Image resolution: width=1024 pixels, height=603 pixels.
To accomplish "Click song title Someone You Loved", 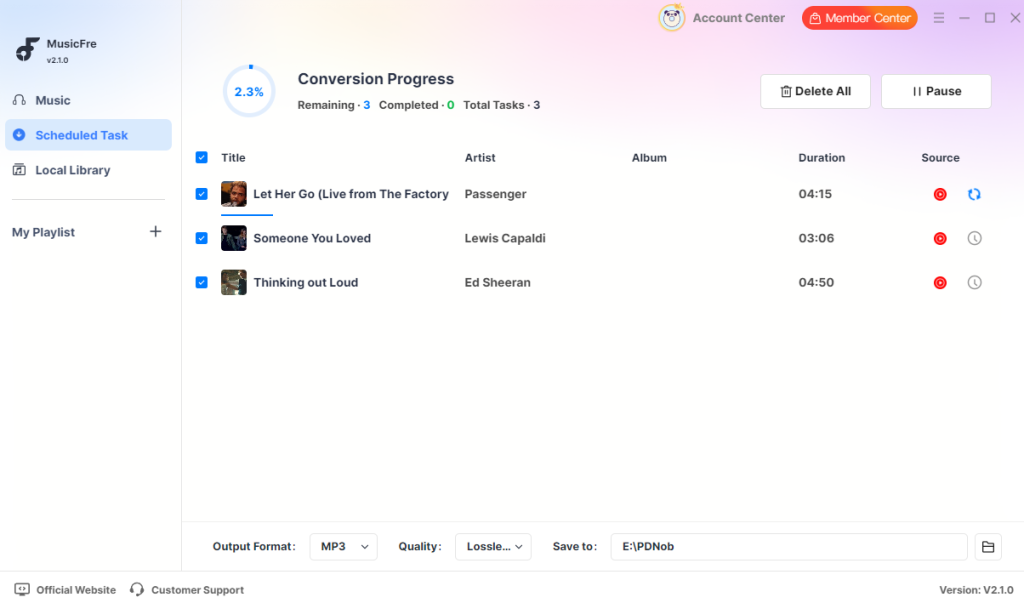I will point(312,238).
